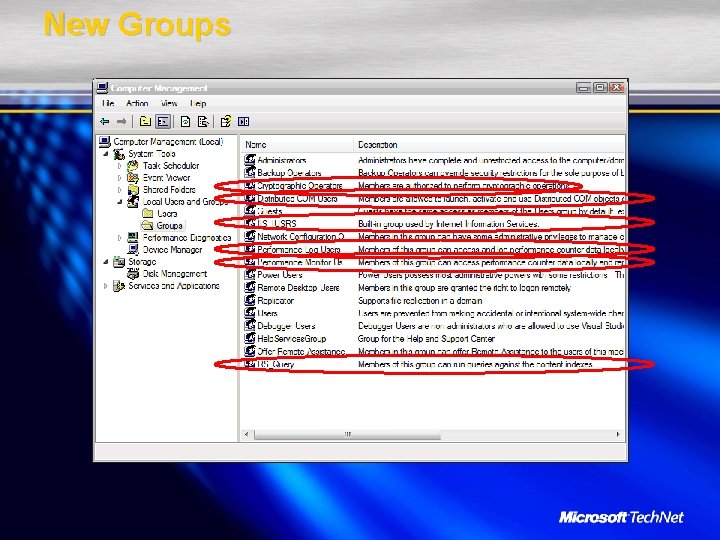
Task: Open the Action menu
Action: tap(137, 103)
